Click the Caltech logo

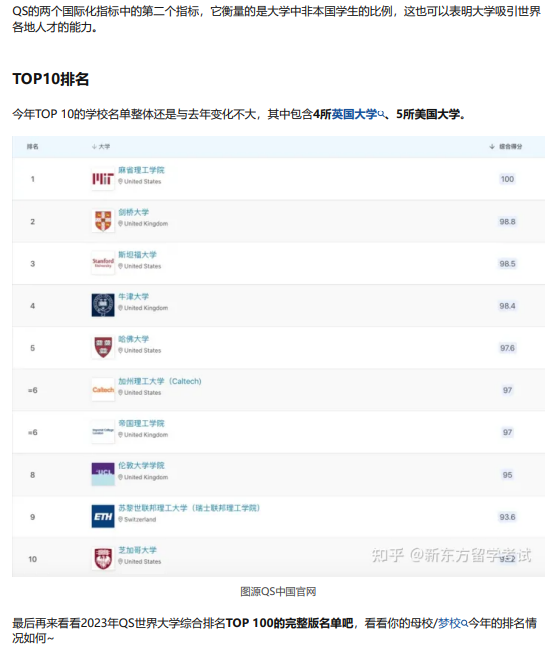[103, 390]
